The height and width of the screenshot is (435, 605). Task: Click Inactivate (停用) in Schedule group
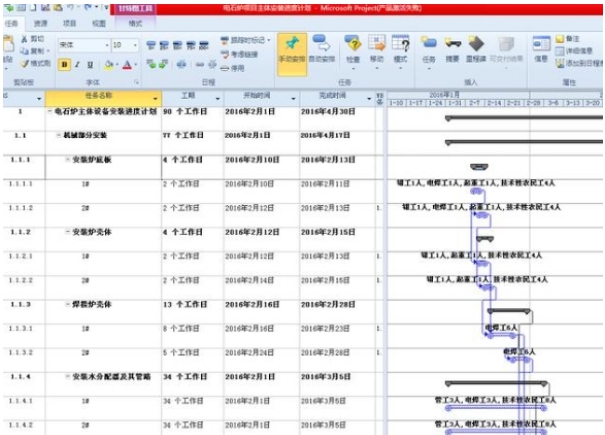click(232, 68)
